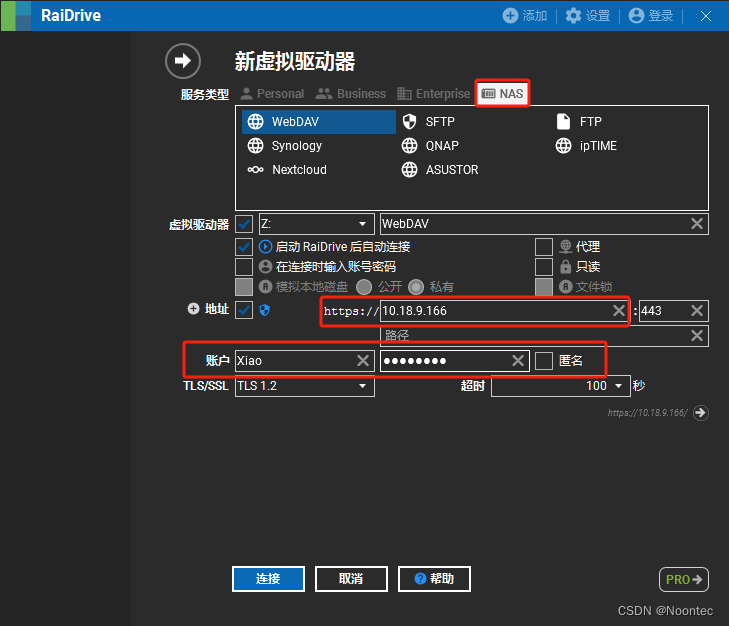Click the 登录 user icon
Viewport: 729px width, 626px height.
(x=636, y=15)
